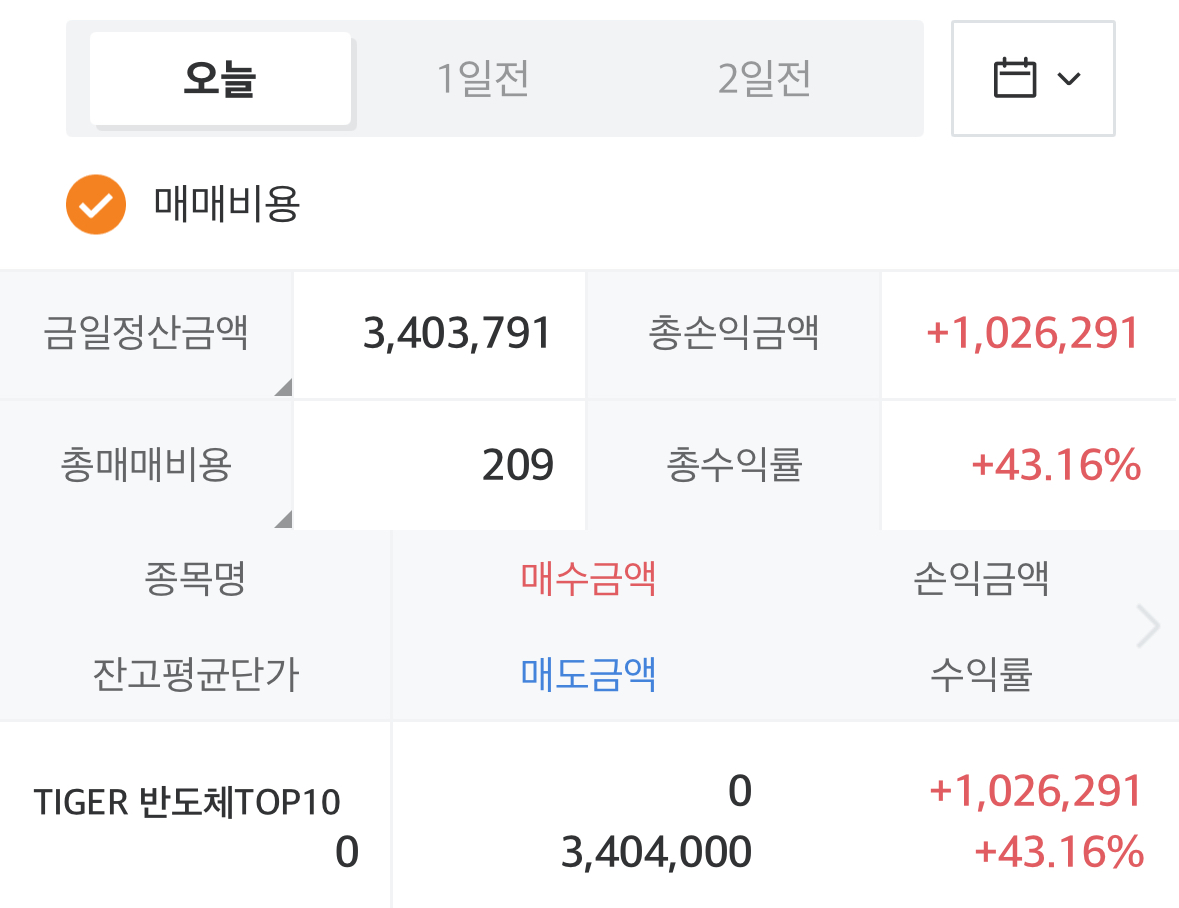Open the TIGER 반도체TOP10 stock row

point(187,802)
